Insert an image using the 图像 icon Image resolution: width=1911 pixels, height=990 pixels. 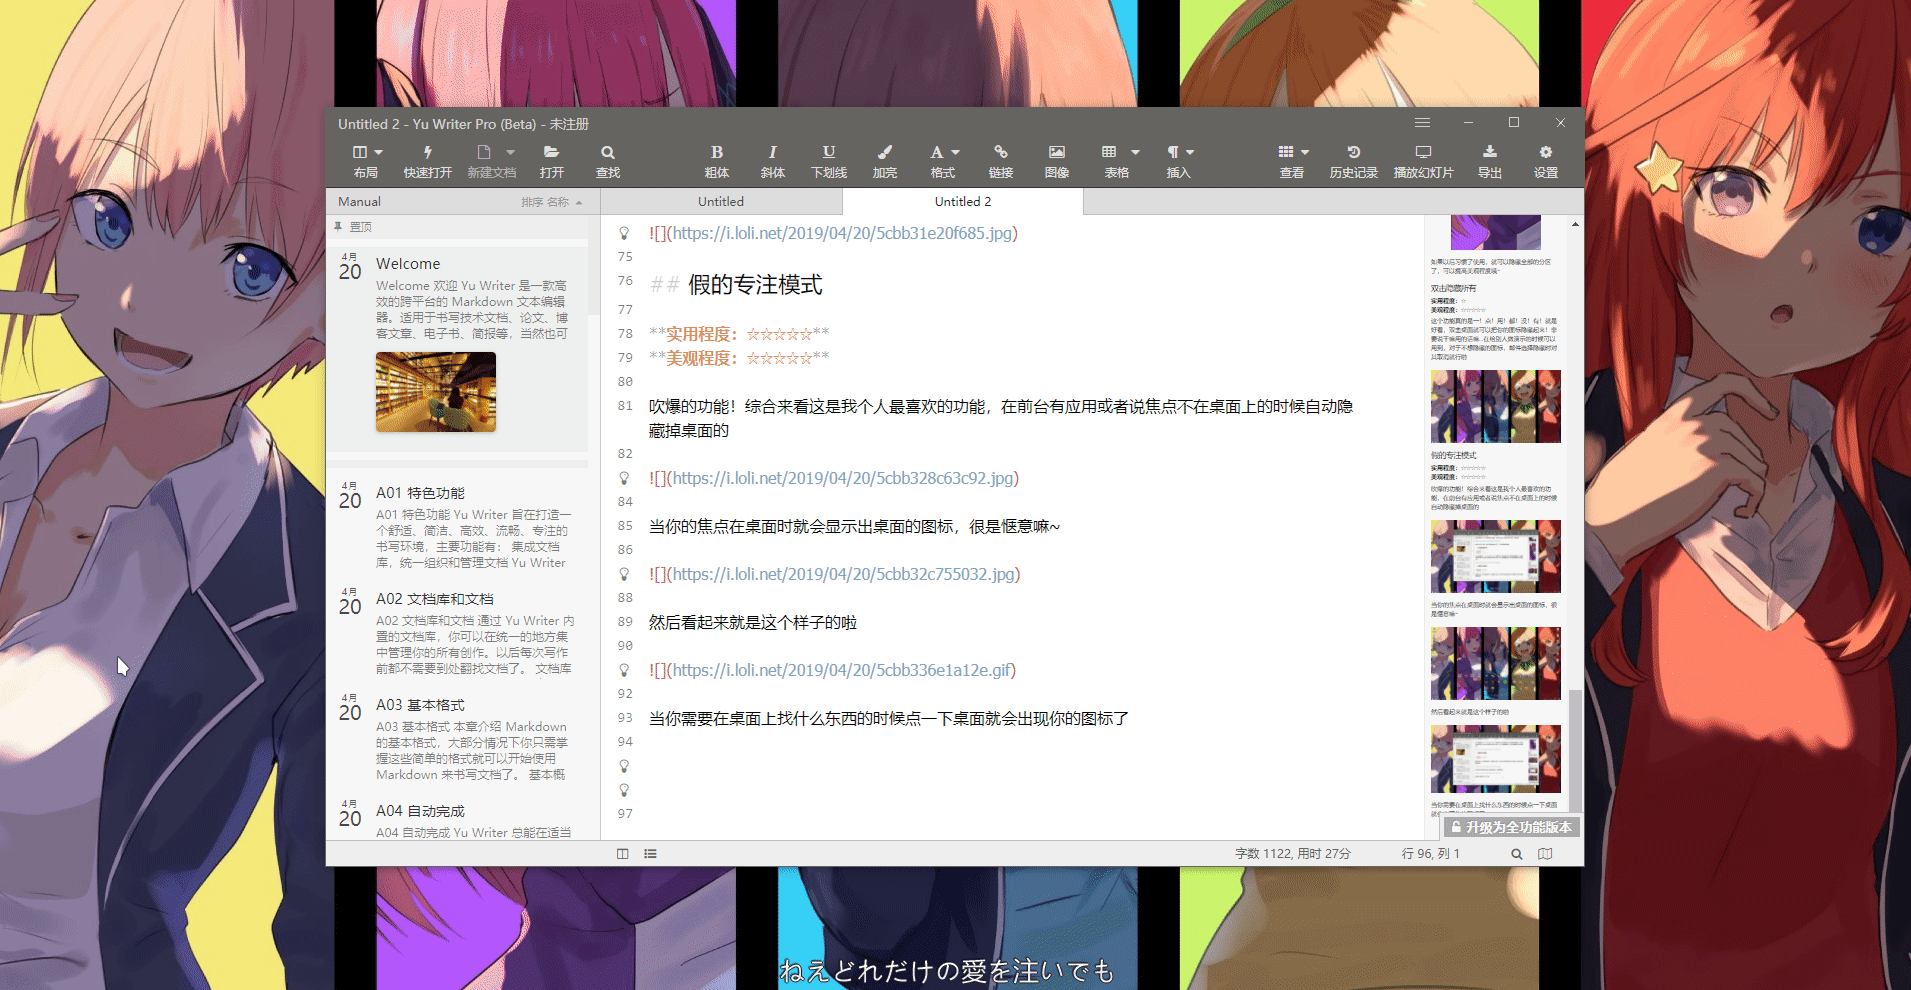[x=1056, y=153]
